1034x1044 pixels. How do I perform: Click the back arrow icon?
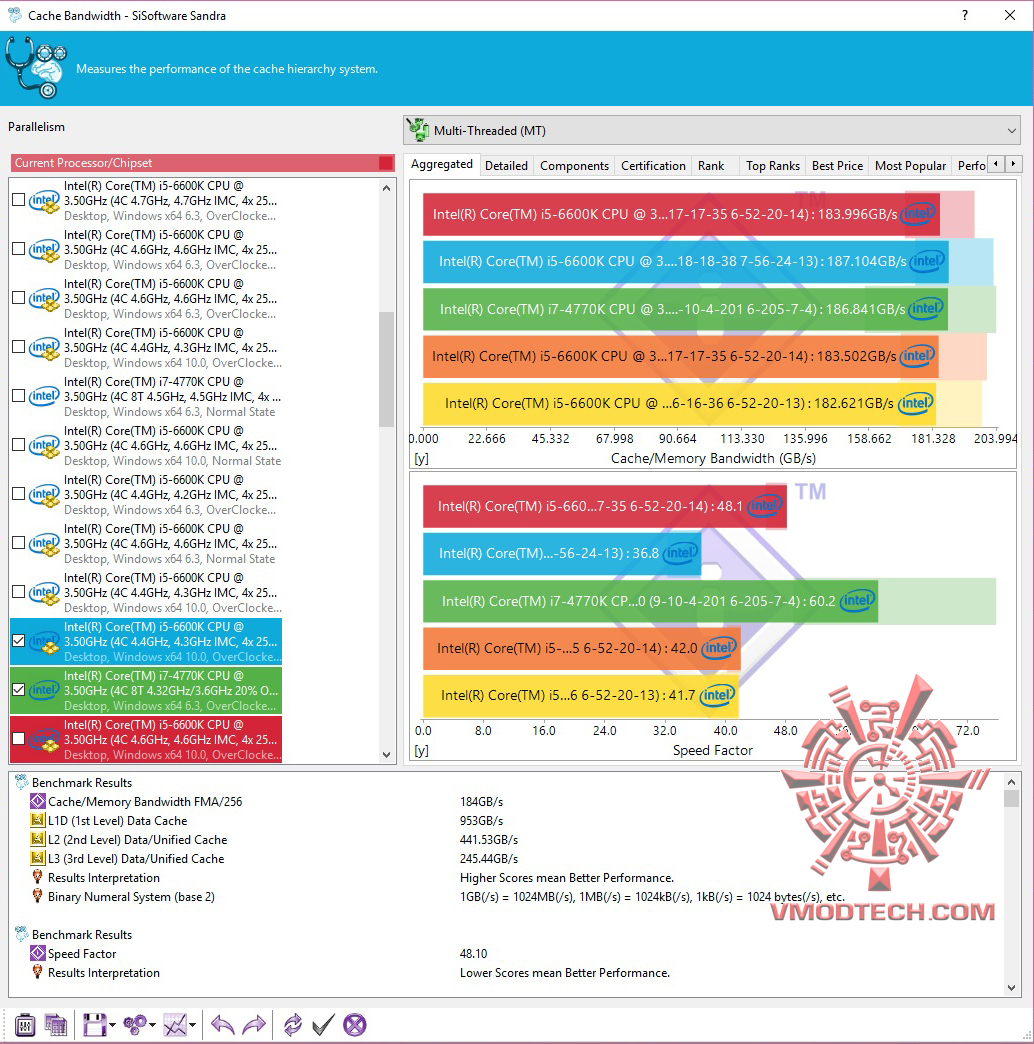point(222,1025)
